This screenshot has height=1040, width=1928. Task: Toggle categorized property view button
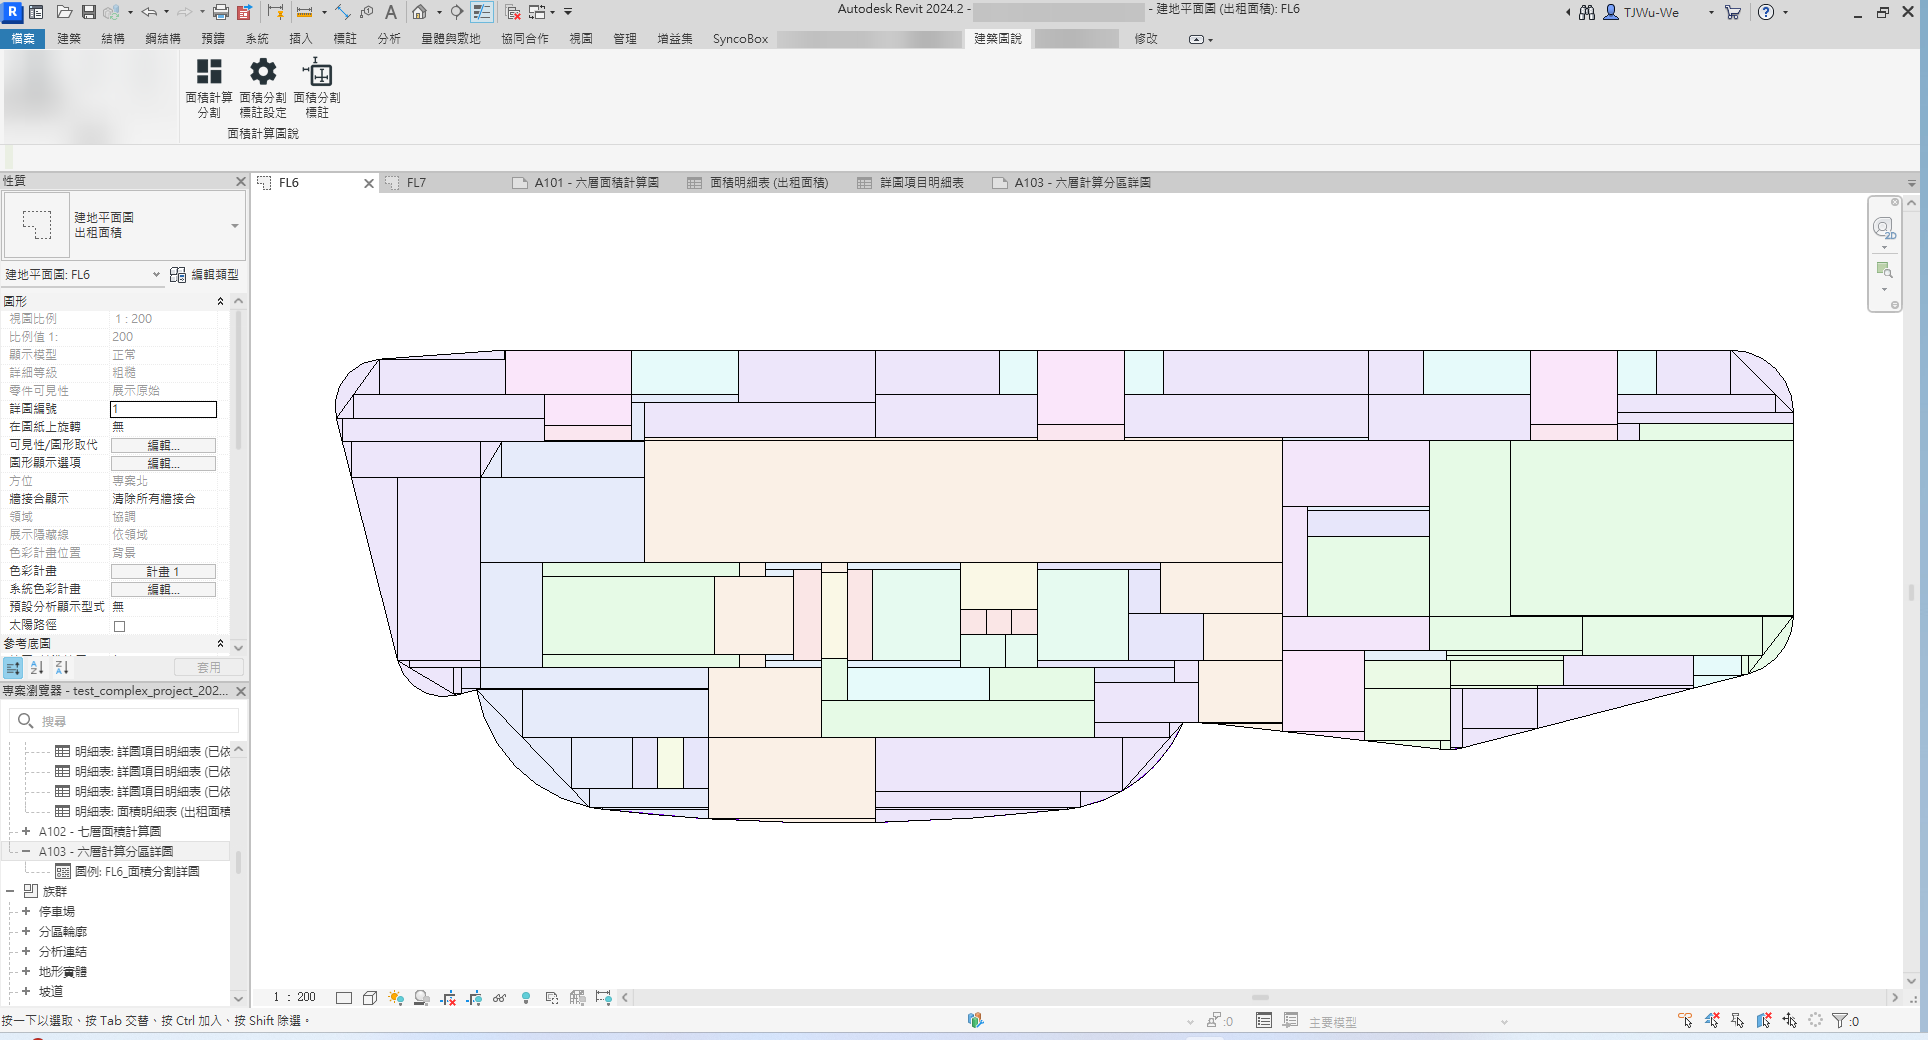coord(13,668)
